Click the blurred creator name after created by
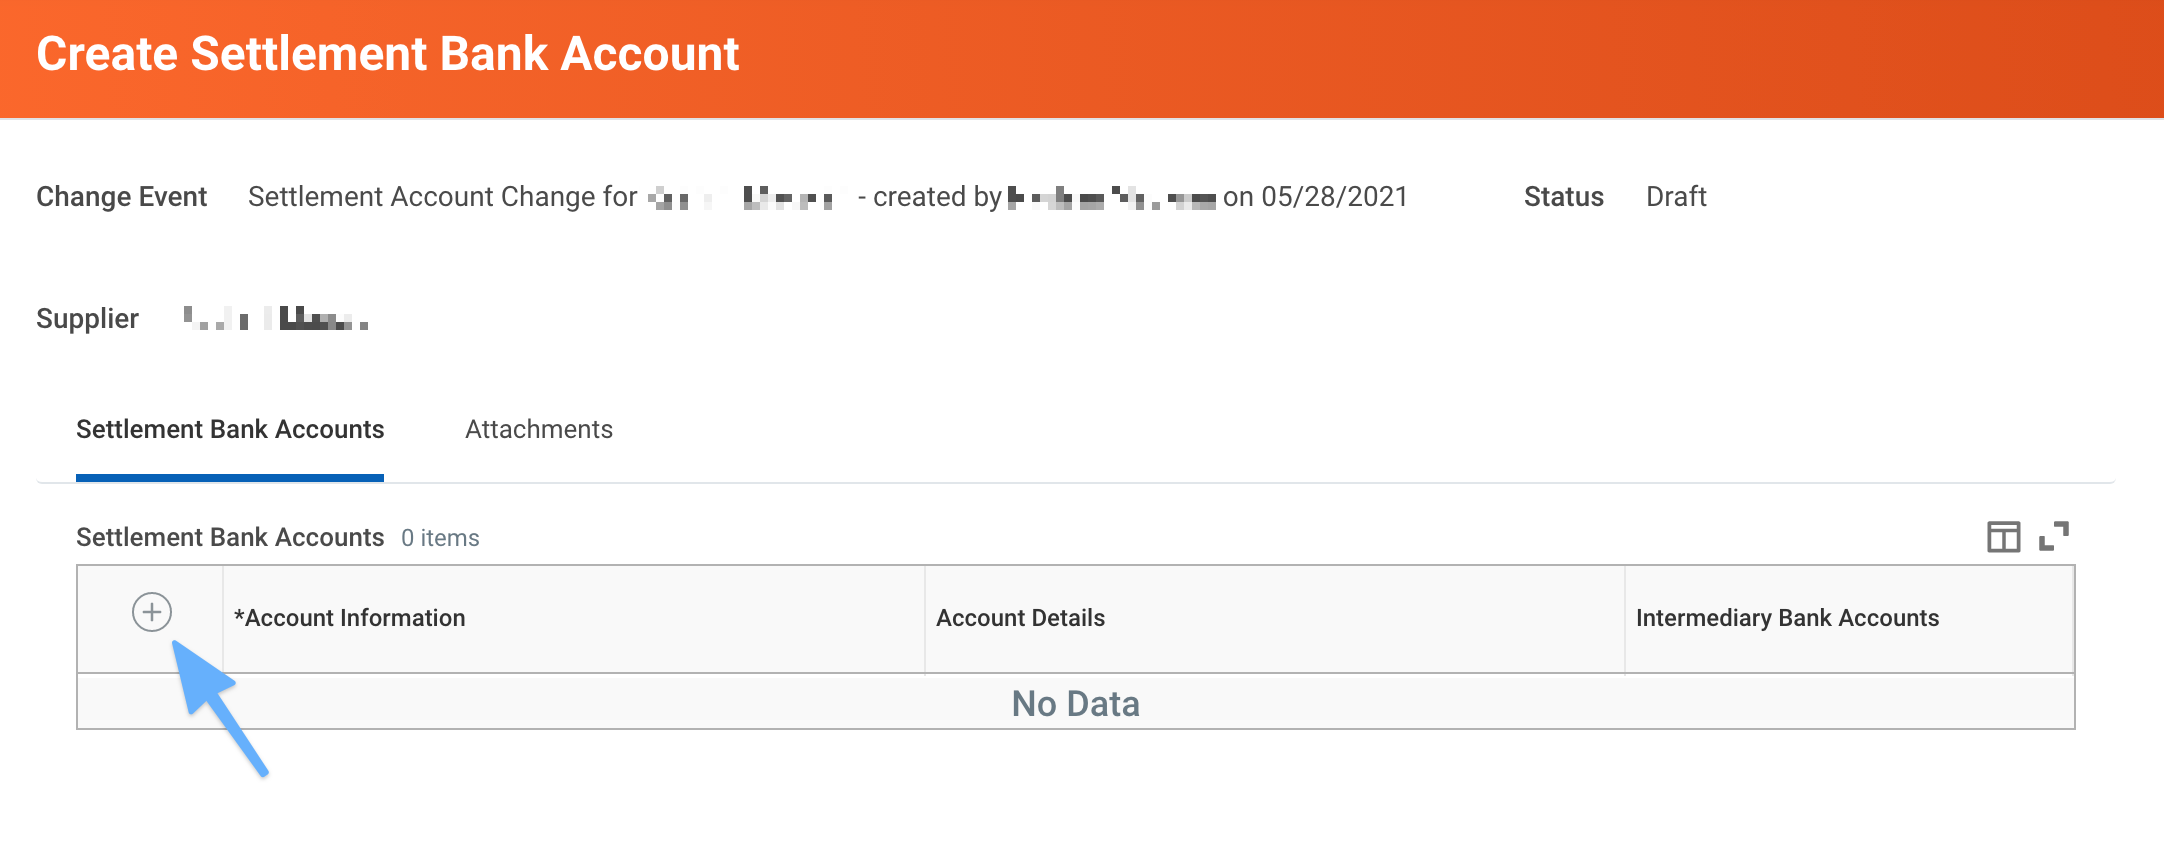 click(1111, 198)
